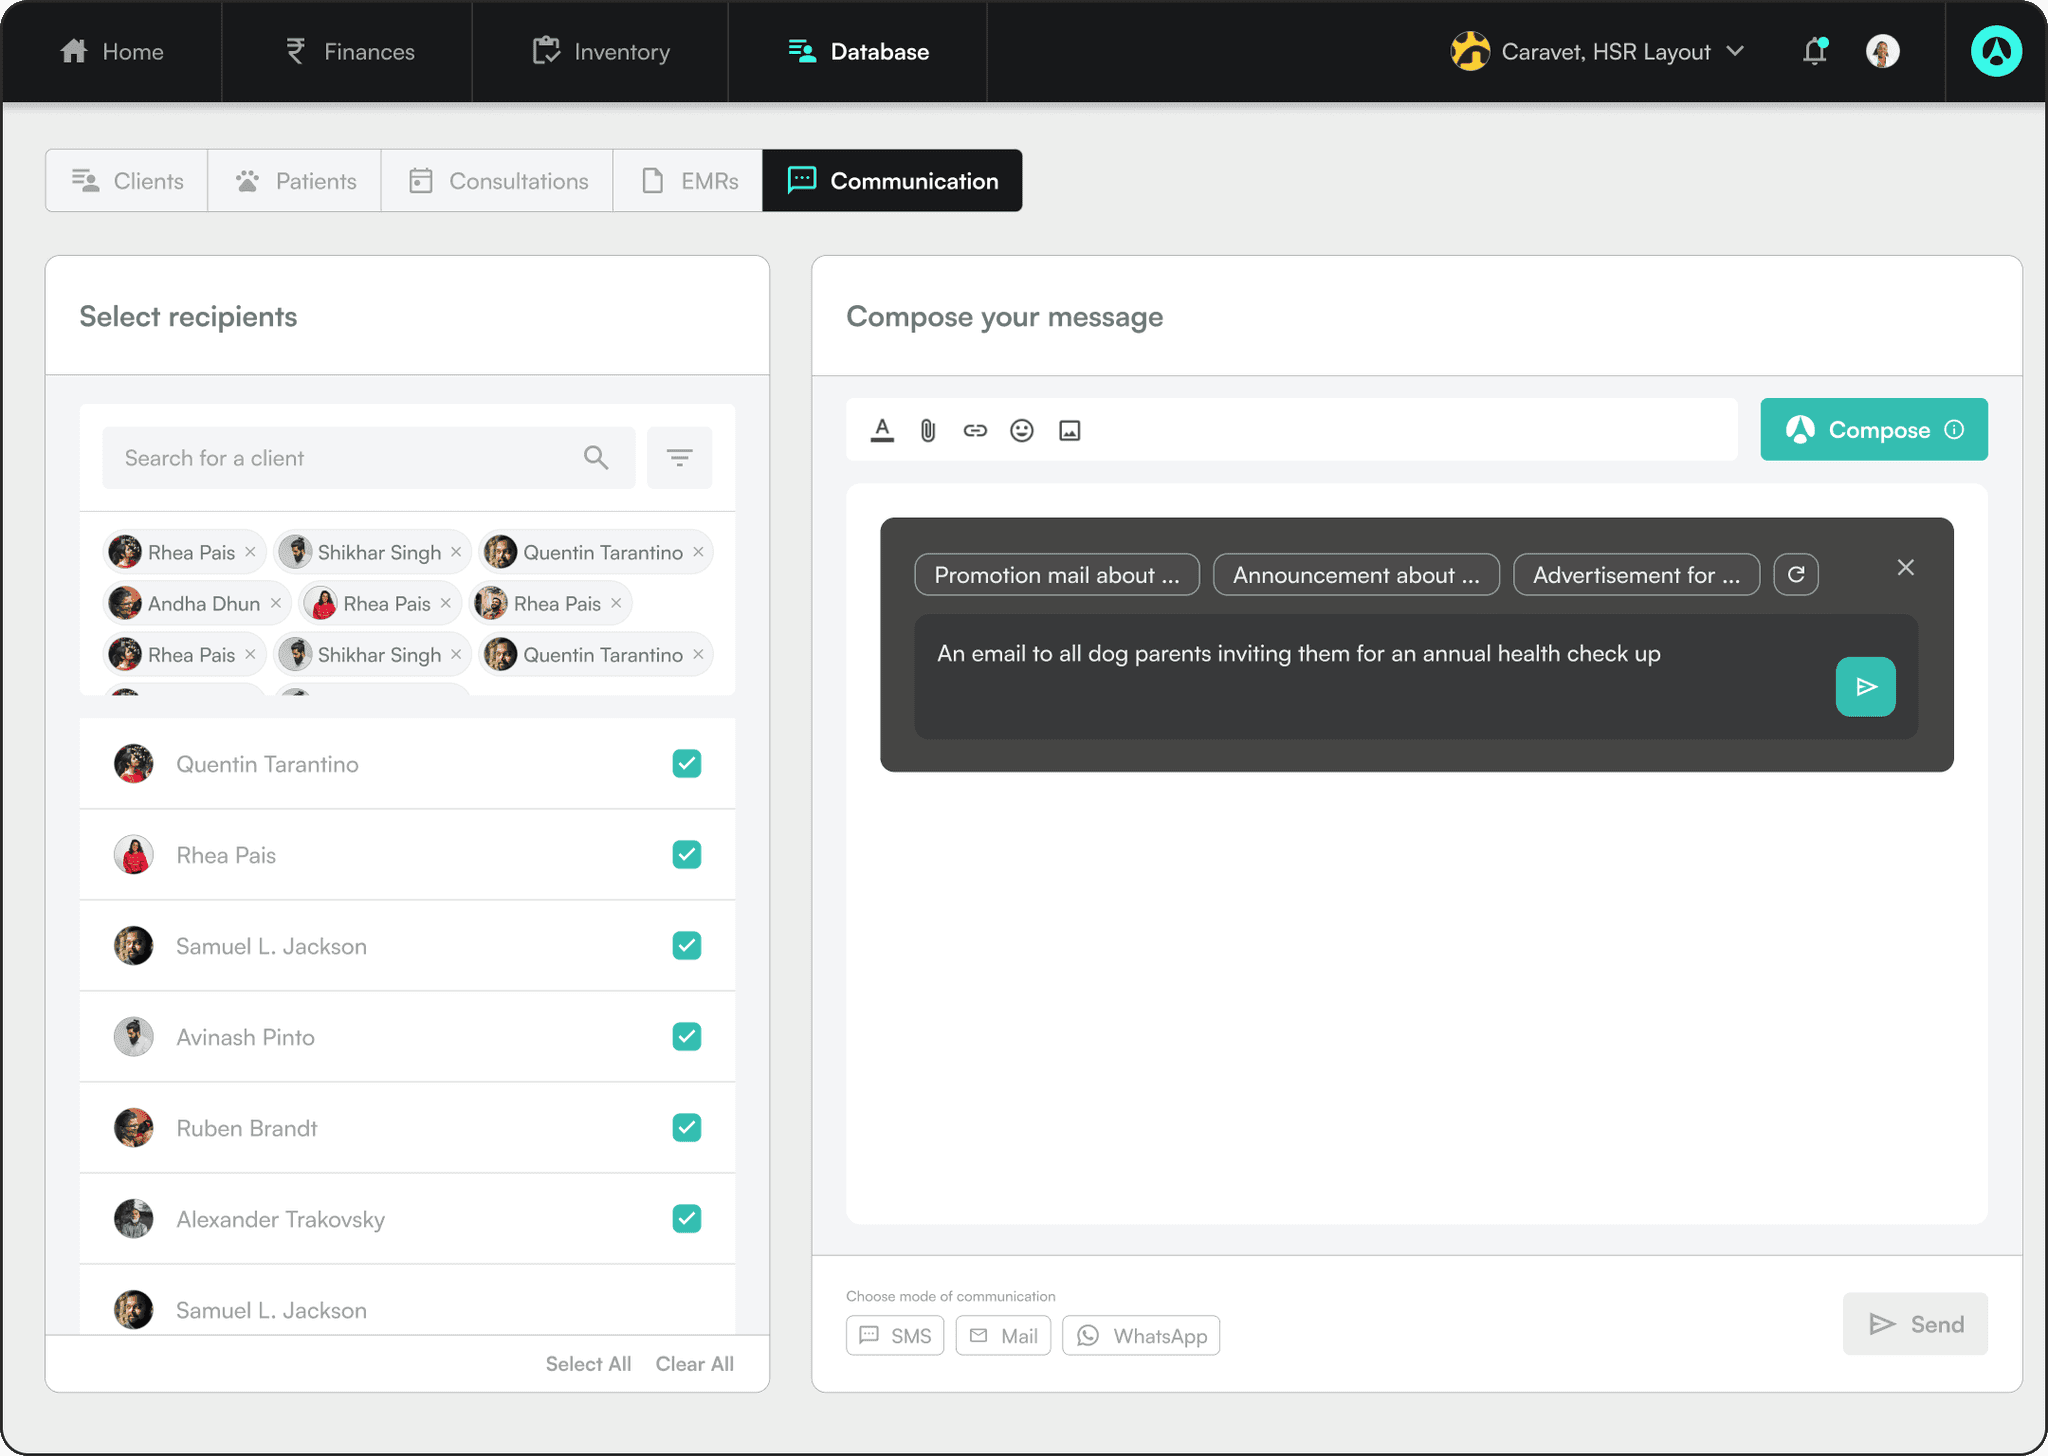Toggle Alexander Trakovsky checkbox
This screenshot has width=2048, height=1456.
click(x=686, y=1219)
